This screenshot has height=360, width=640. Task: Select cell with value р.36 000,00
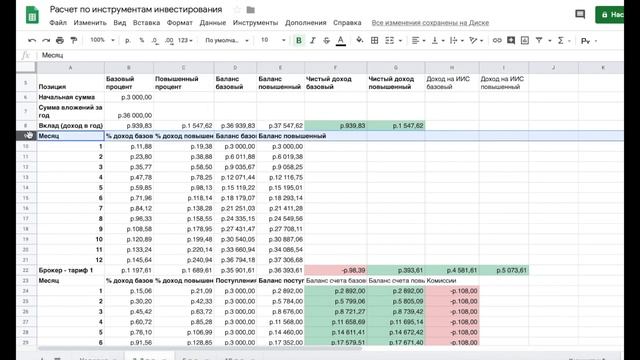129,111
